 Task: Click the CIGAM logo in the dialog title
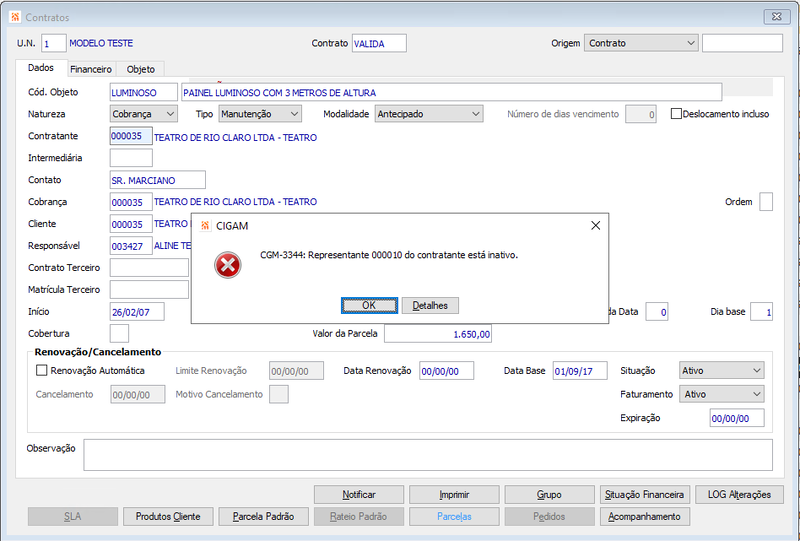(x=205, y=226)
